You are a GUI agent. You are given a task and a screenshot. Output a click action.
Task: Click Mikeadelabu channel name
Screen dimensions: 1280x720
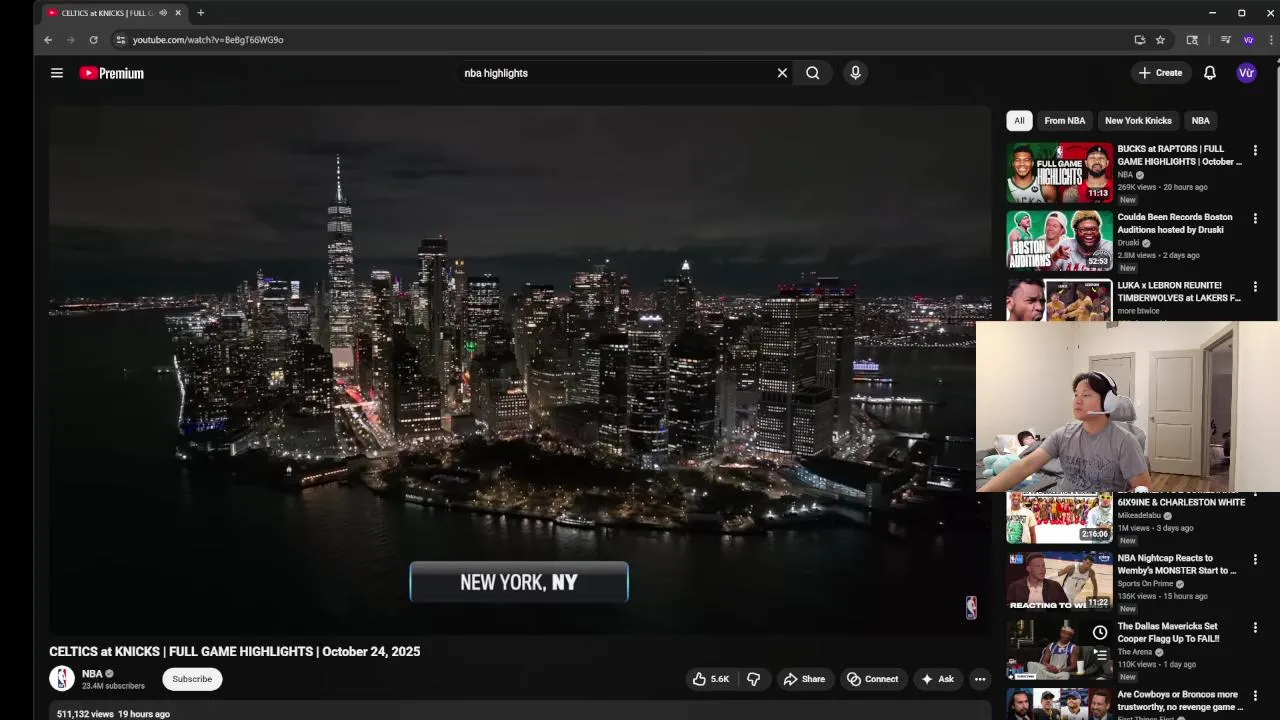coord(1139,516)
